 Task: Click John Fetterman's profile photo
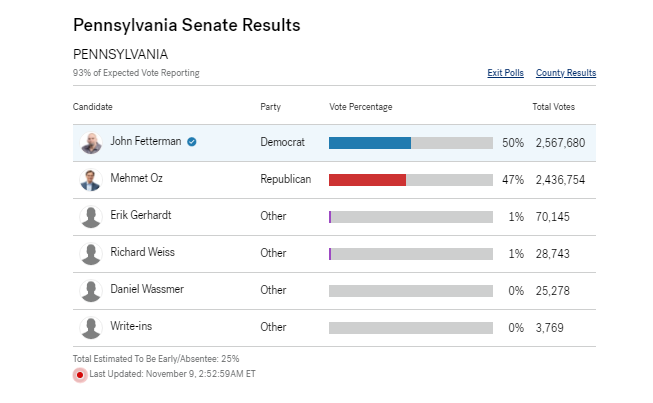click(x=91, y=143)
